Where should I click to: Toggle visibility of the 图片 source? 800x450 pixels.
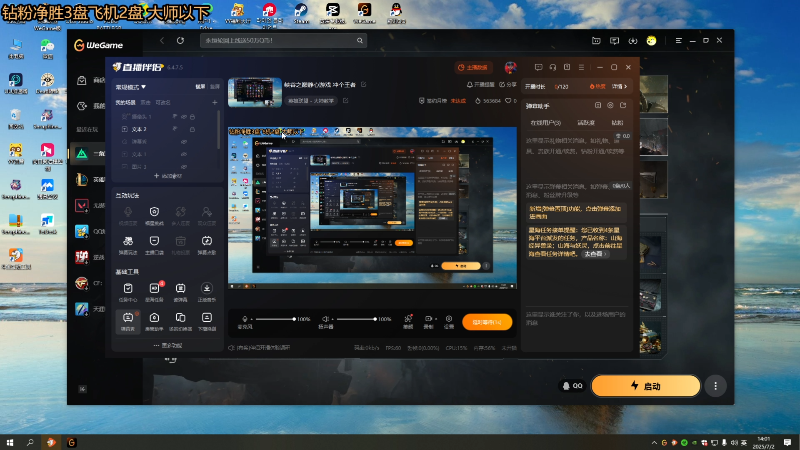[184, 166]
